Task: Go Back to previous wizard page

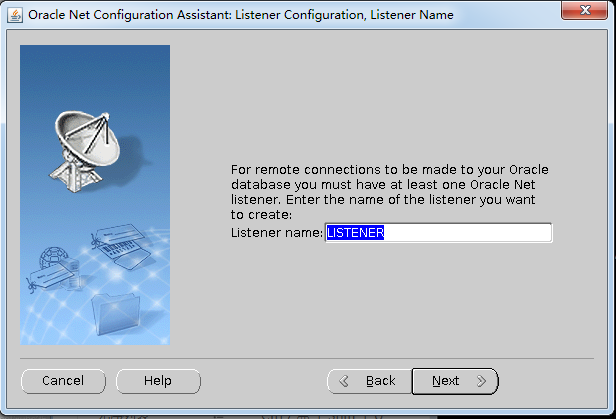Action: pos(370,381)
